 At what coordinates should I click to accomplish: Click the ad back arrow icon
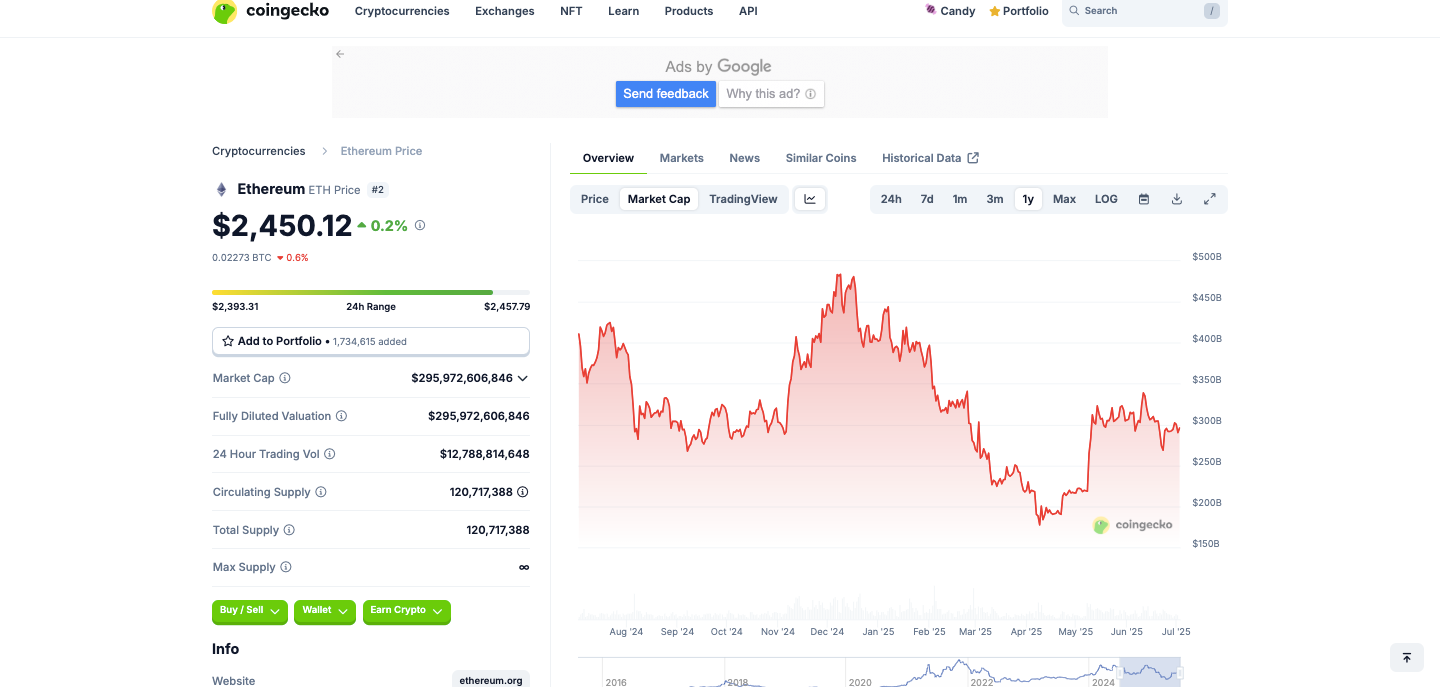point(340,54)
